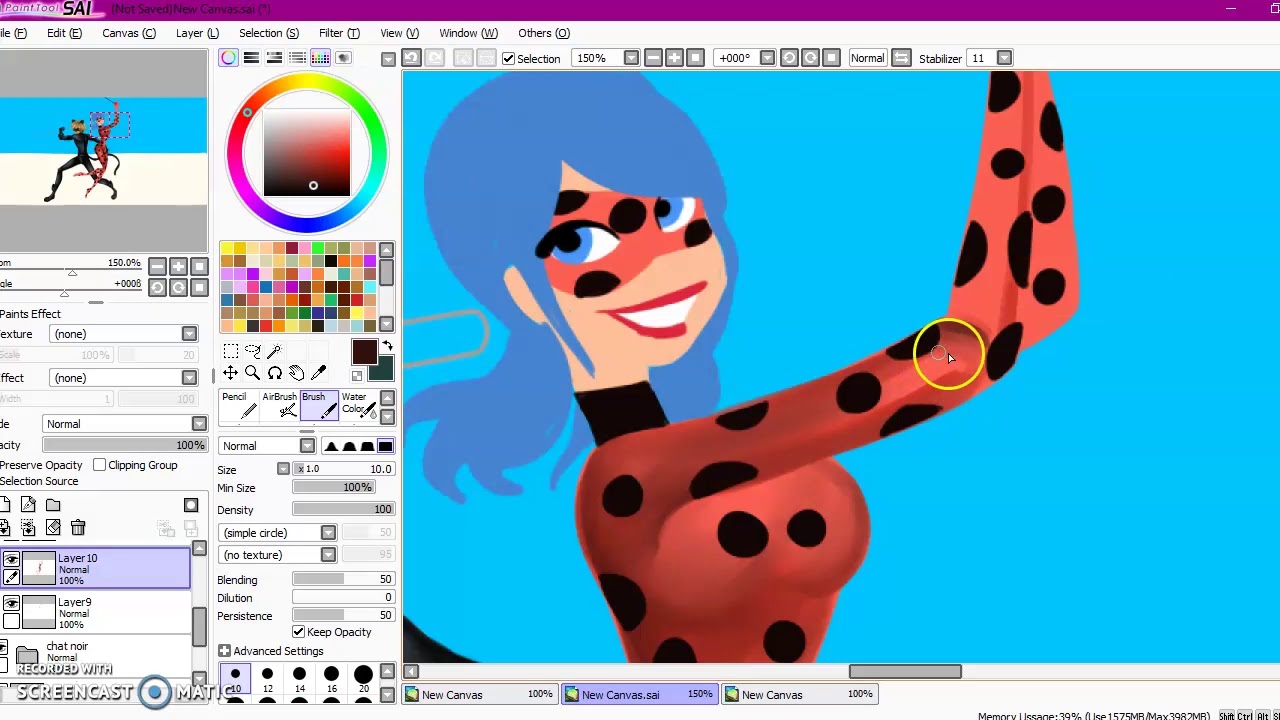Open the layer blend Mode Normal dropdown
1280x720 pixels.
[199, 424]
